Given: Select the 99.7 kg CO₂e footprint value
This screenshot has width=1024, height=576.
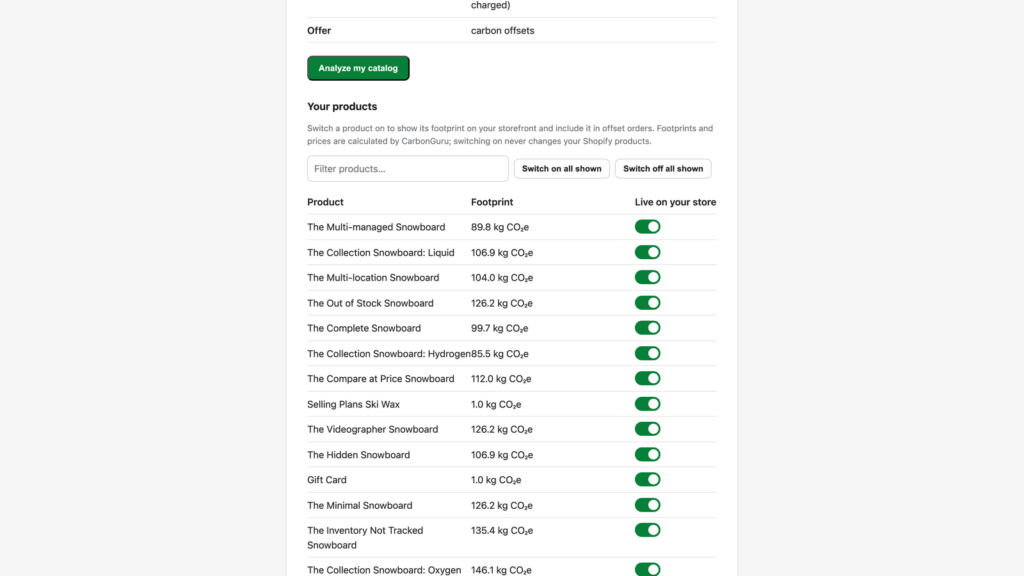Looking at the screenshot, I should point(500,328).
